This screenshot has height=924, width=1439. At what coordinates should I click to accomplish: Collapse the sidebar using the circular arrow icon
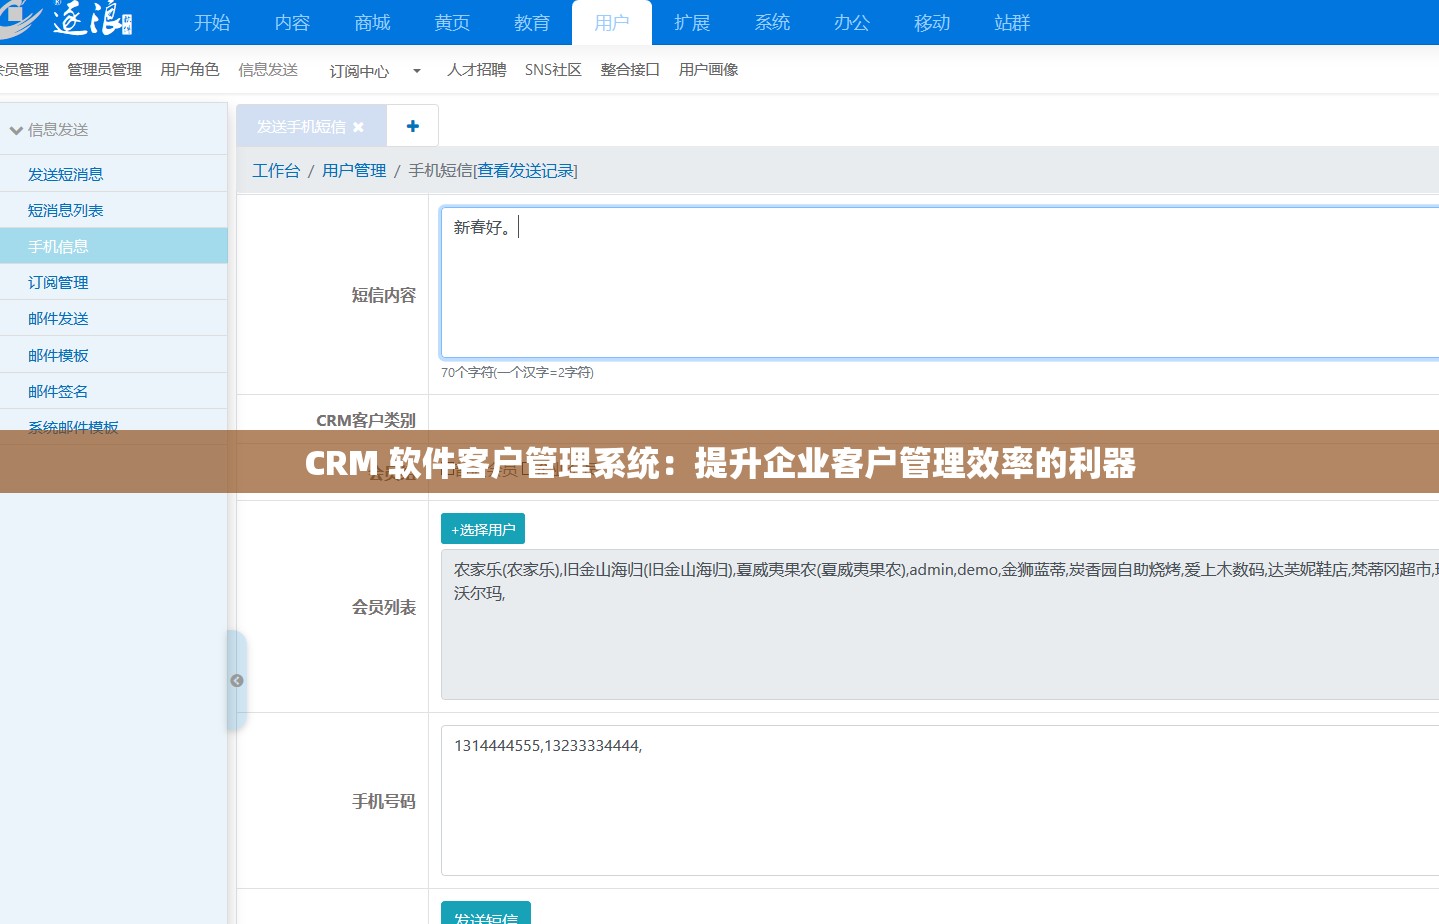237,680
